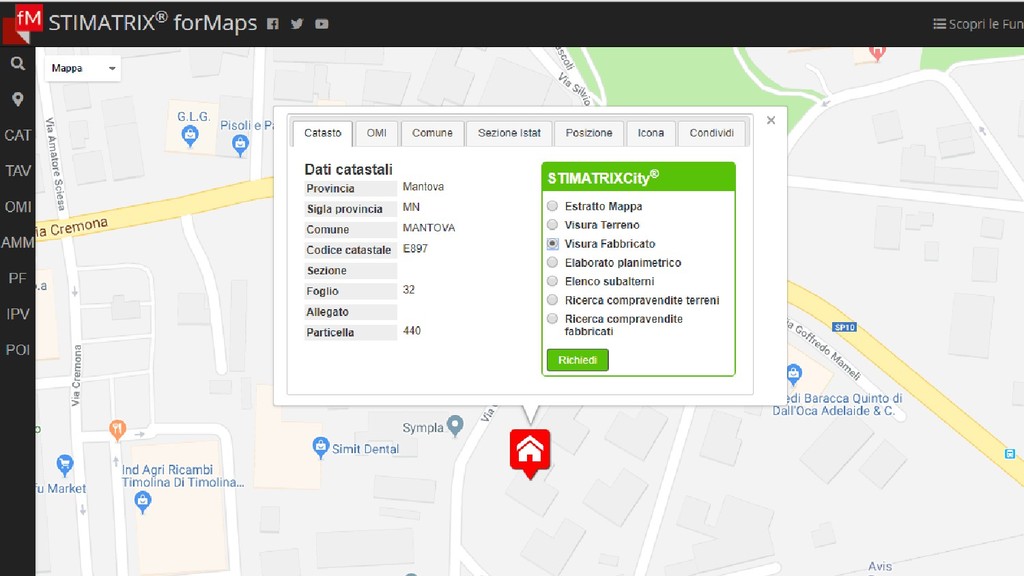The image size is (1024, 576).
Task: Click the STIMATRIXCity green header
Action: (638, 177)
